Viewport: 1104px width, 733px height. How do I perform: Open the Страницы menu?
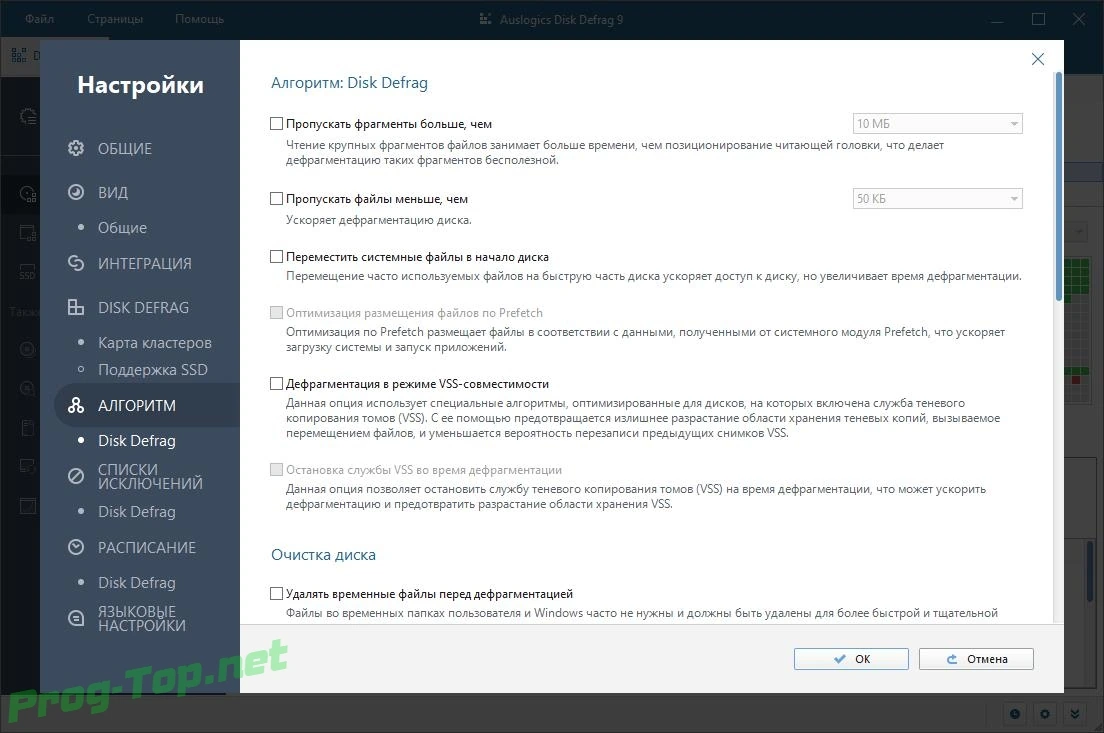[x=115, y=19]
